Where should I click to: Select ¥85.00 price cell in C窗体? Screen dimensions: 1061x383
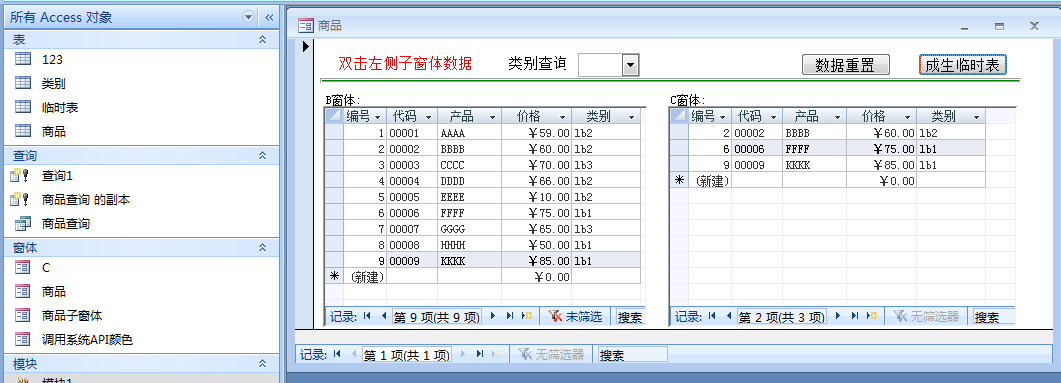click(881, 164)
